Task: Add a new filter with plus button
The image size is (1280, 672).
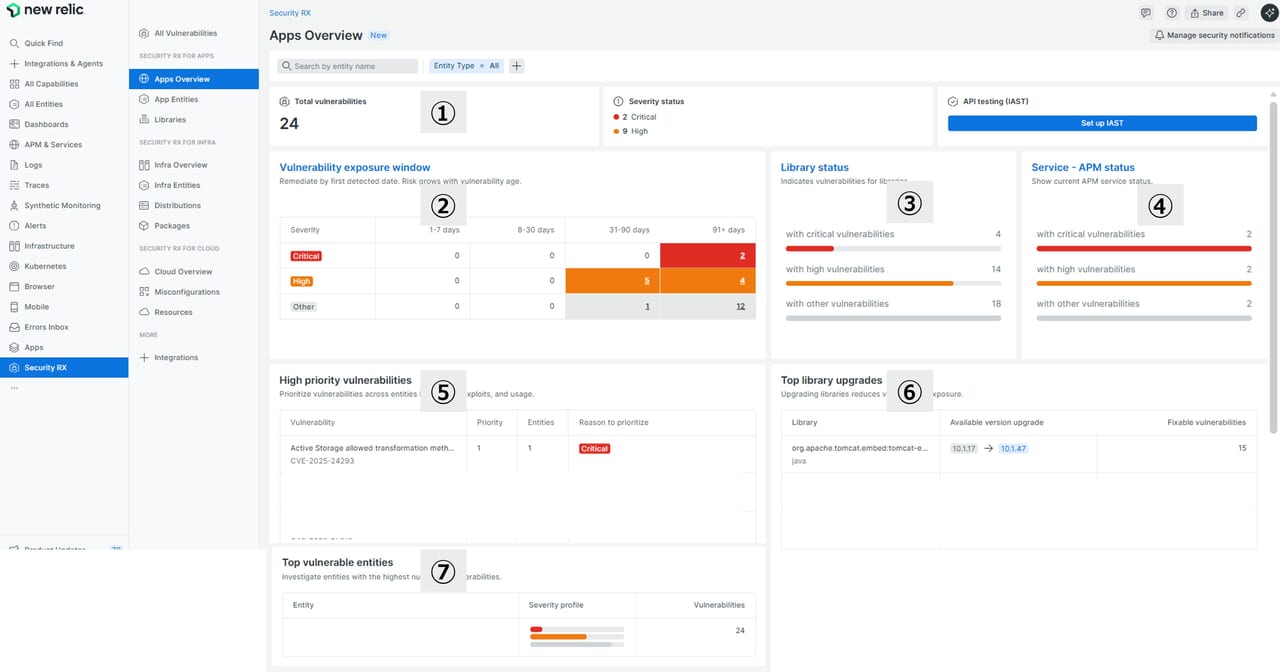Action: 517,66
